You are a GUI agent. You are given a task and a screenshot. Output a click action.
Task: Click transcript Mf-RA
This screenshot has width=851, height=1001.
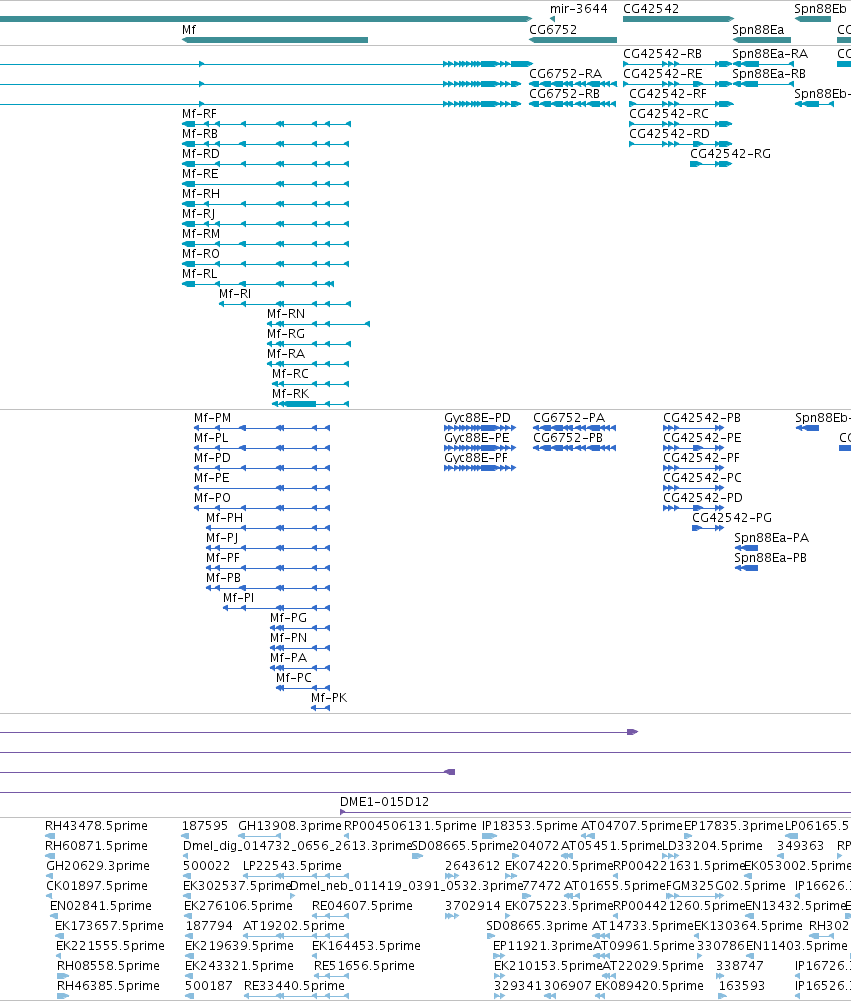[285, 354]
